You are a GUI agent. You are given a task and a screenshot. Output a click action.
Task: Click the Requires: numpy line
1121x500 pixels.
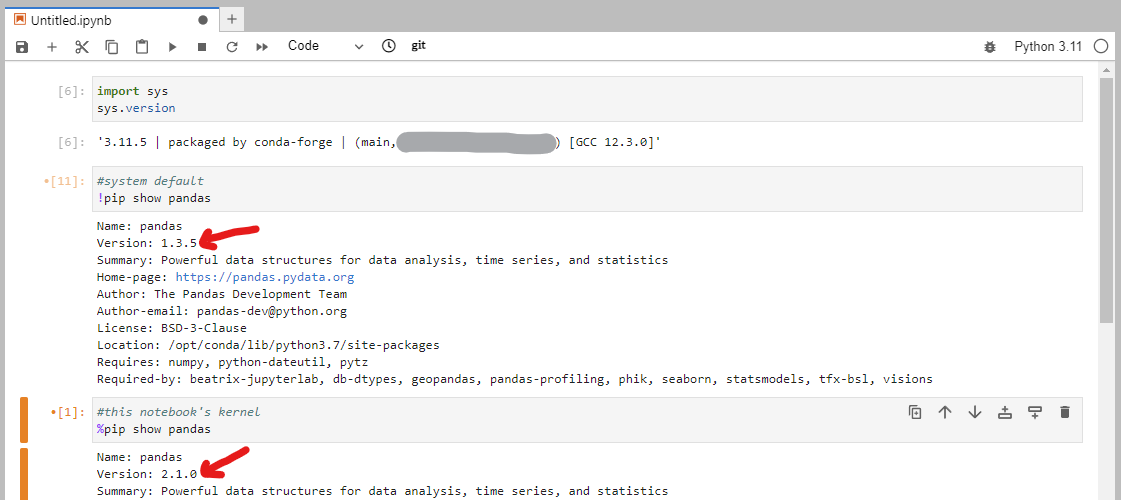click(232, 362)
